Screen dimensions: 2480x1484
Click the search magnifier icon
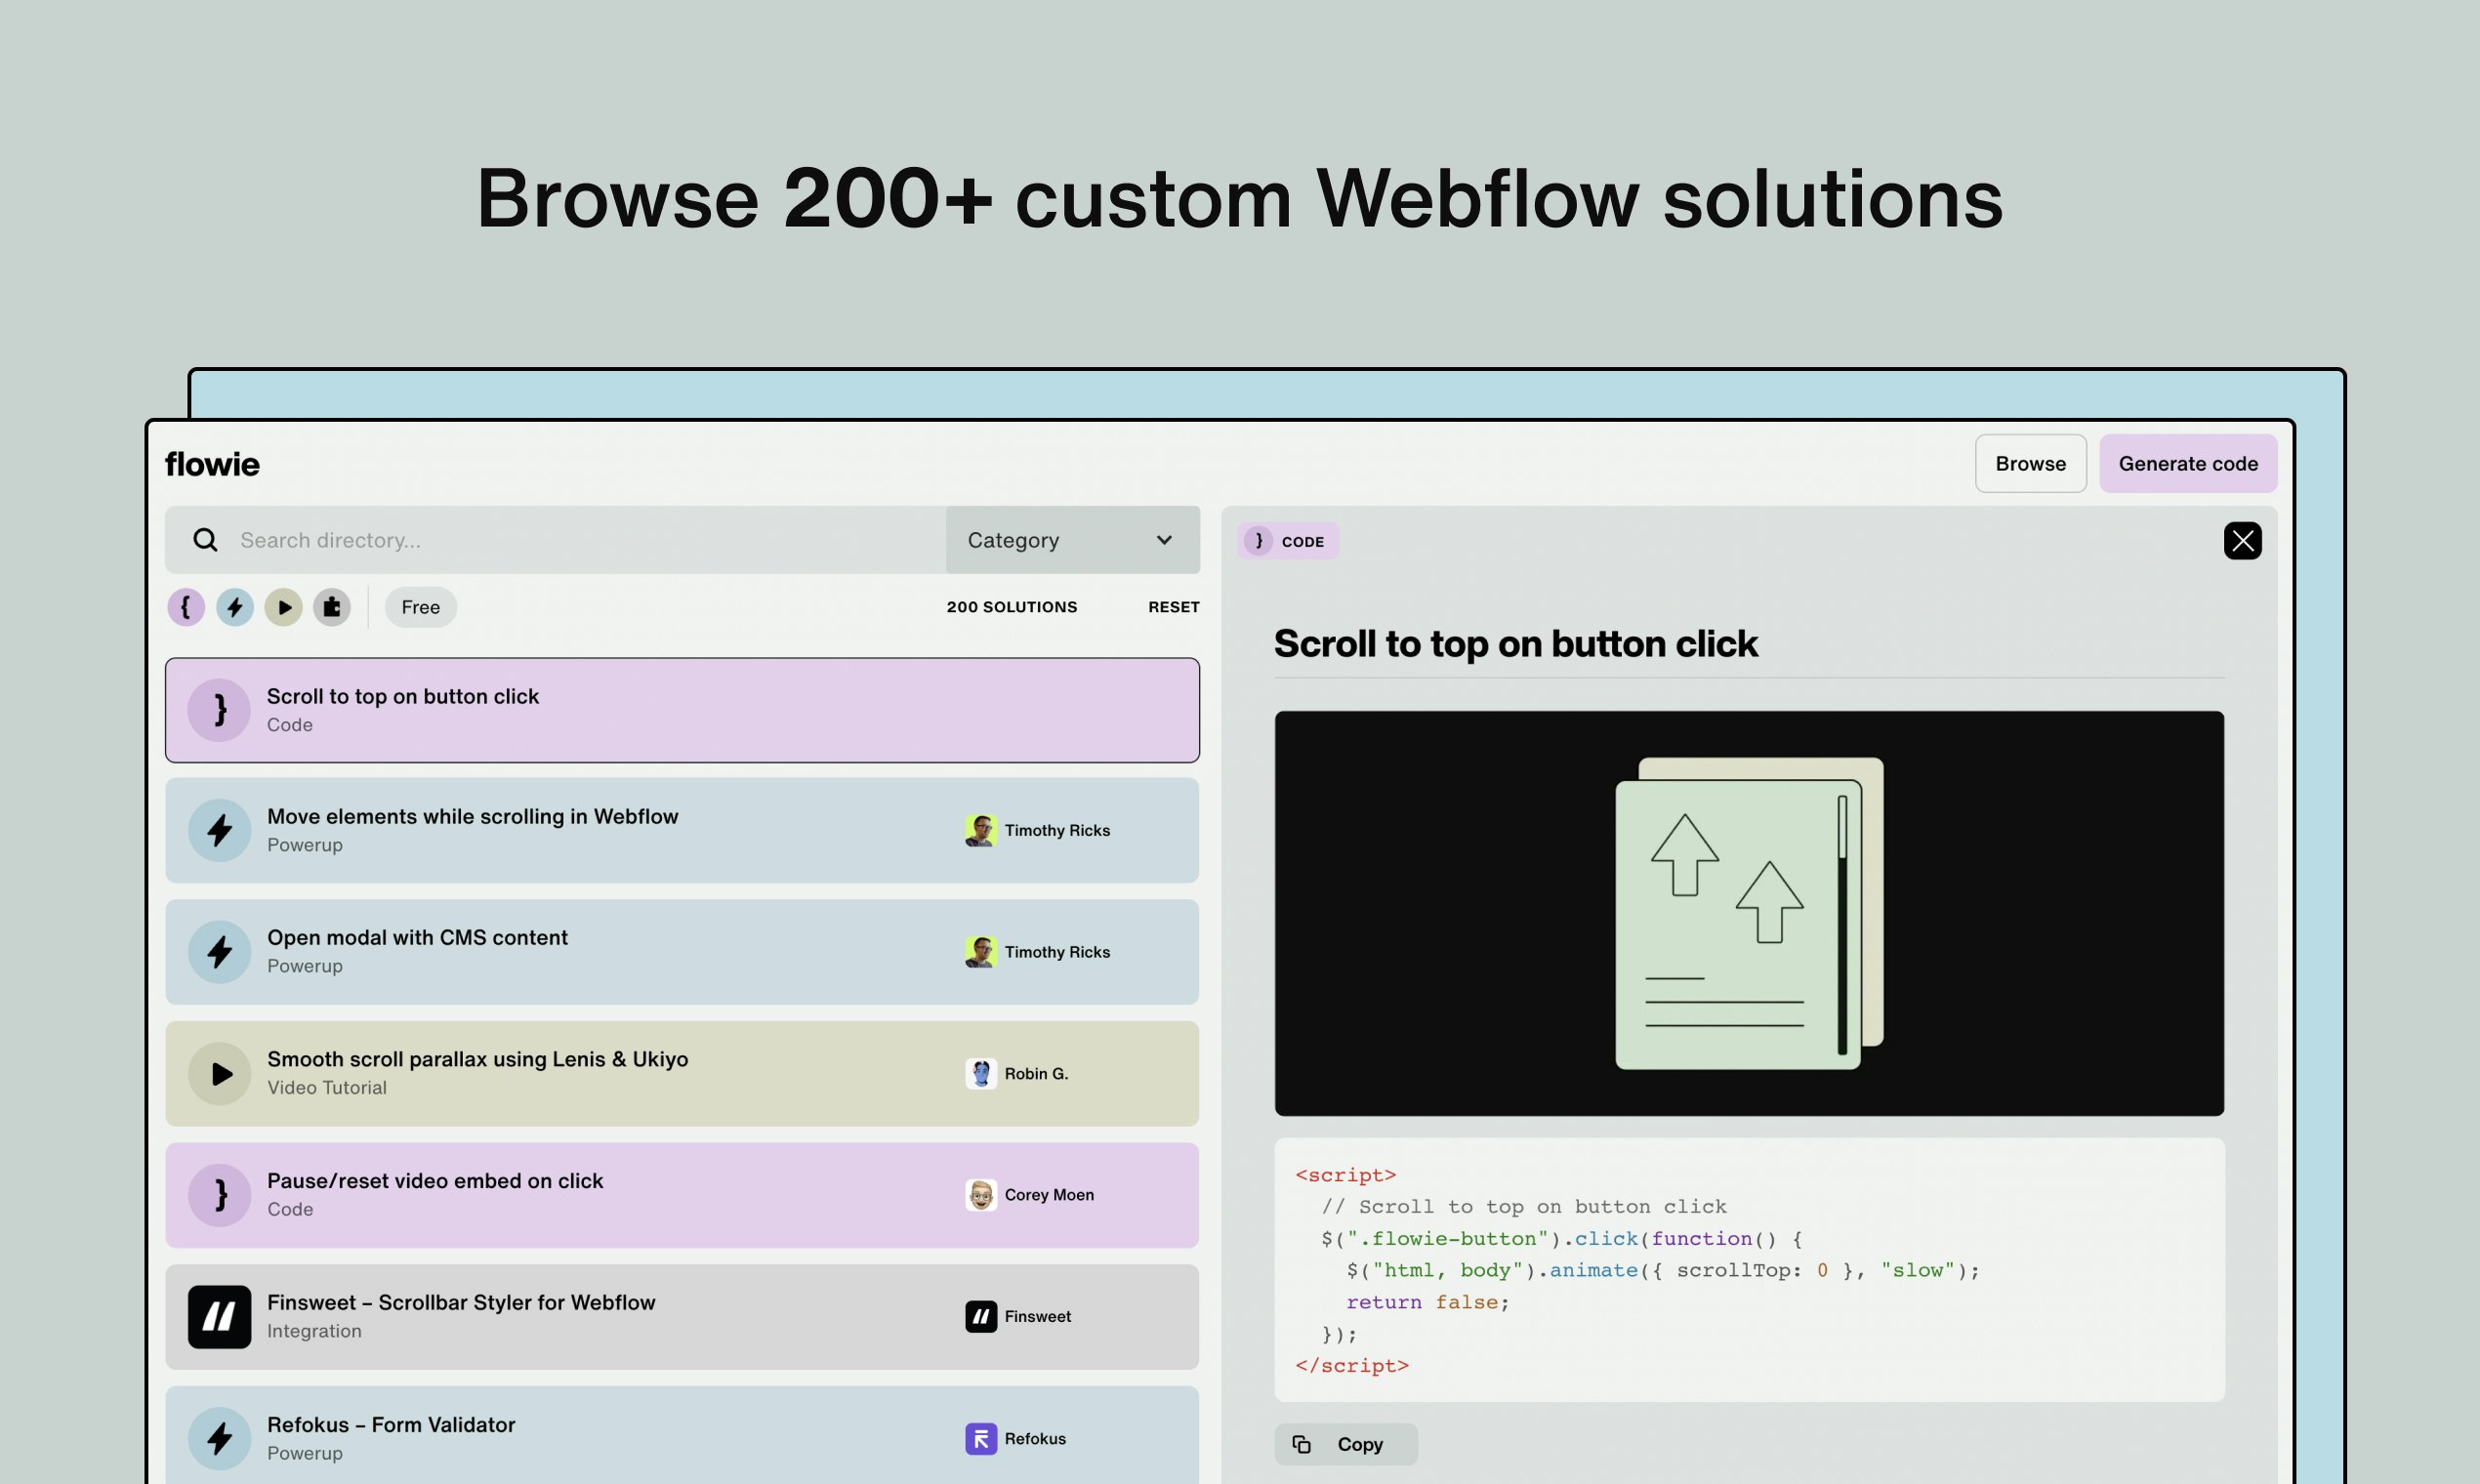(x=205, y=540)
